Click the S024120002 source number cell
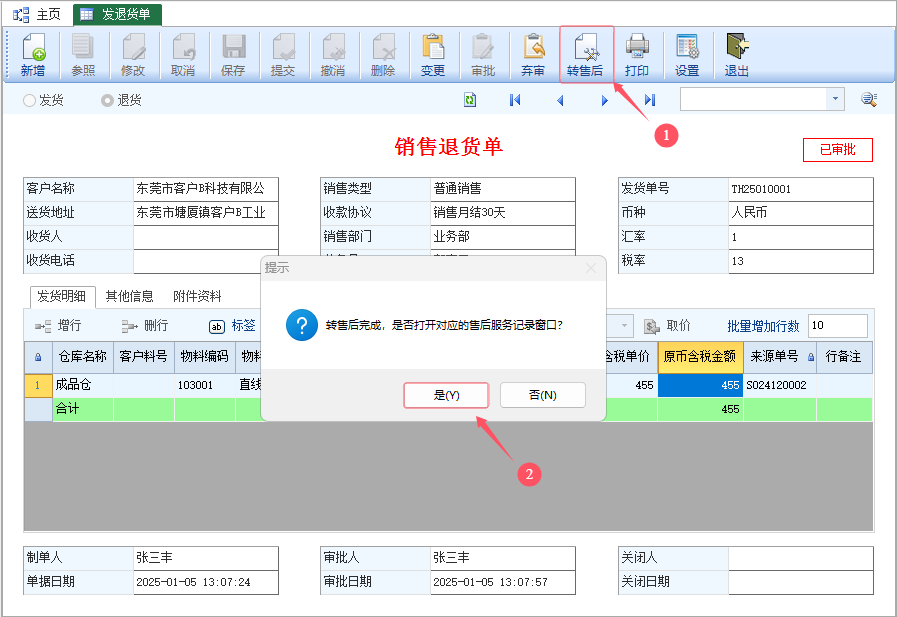Image resolution: width=897 pixels, height=617 pixels. pyautogui.click(x=780, y=385)
